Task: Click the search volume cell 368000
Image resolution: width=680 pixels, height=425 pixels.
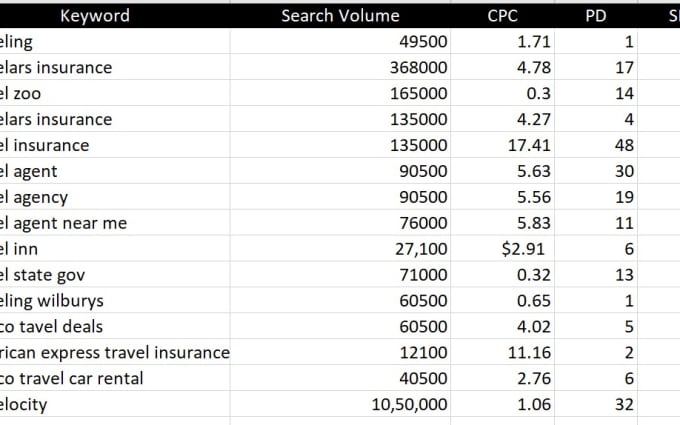Action: [340, 67]
